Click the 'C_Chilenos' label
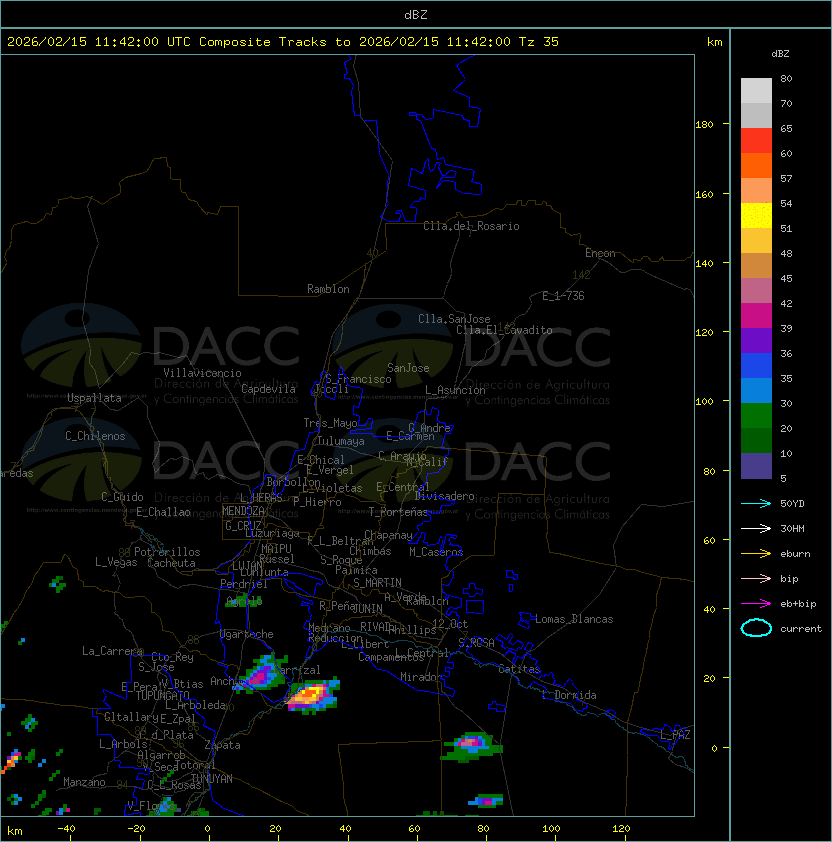This screenshot has width=832, height=842. (x=95, y=436)
